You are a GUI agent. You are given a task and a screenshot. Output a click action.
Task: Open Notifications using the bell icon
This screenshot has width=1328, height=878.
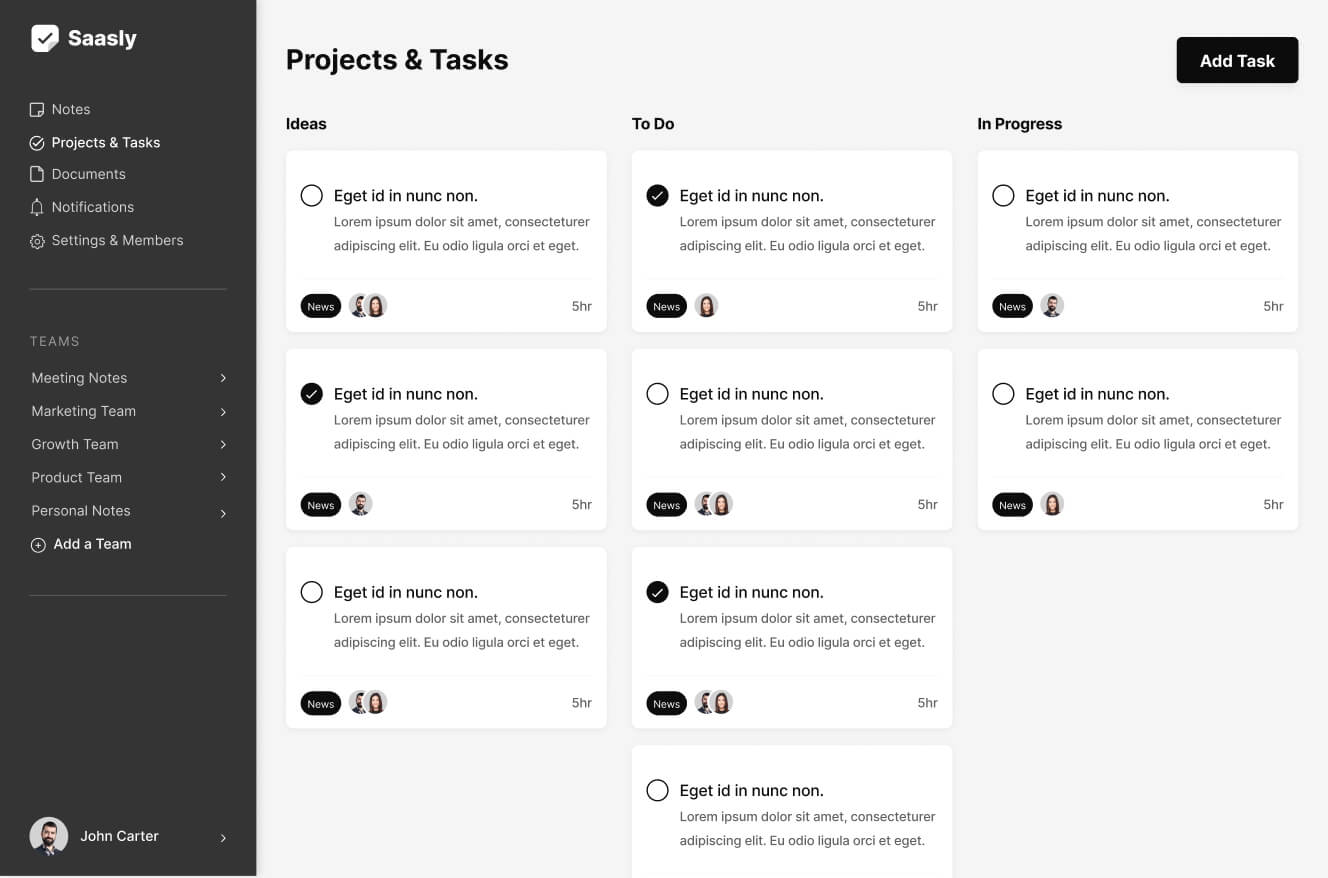click(x=37, y=207)
